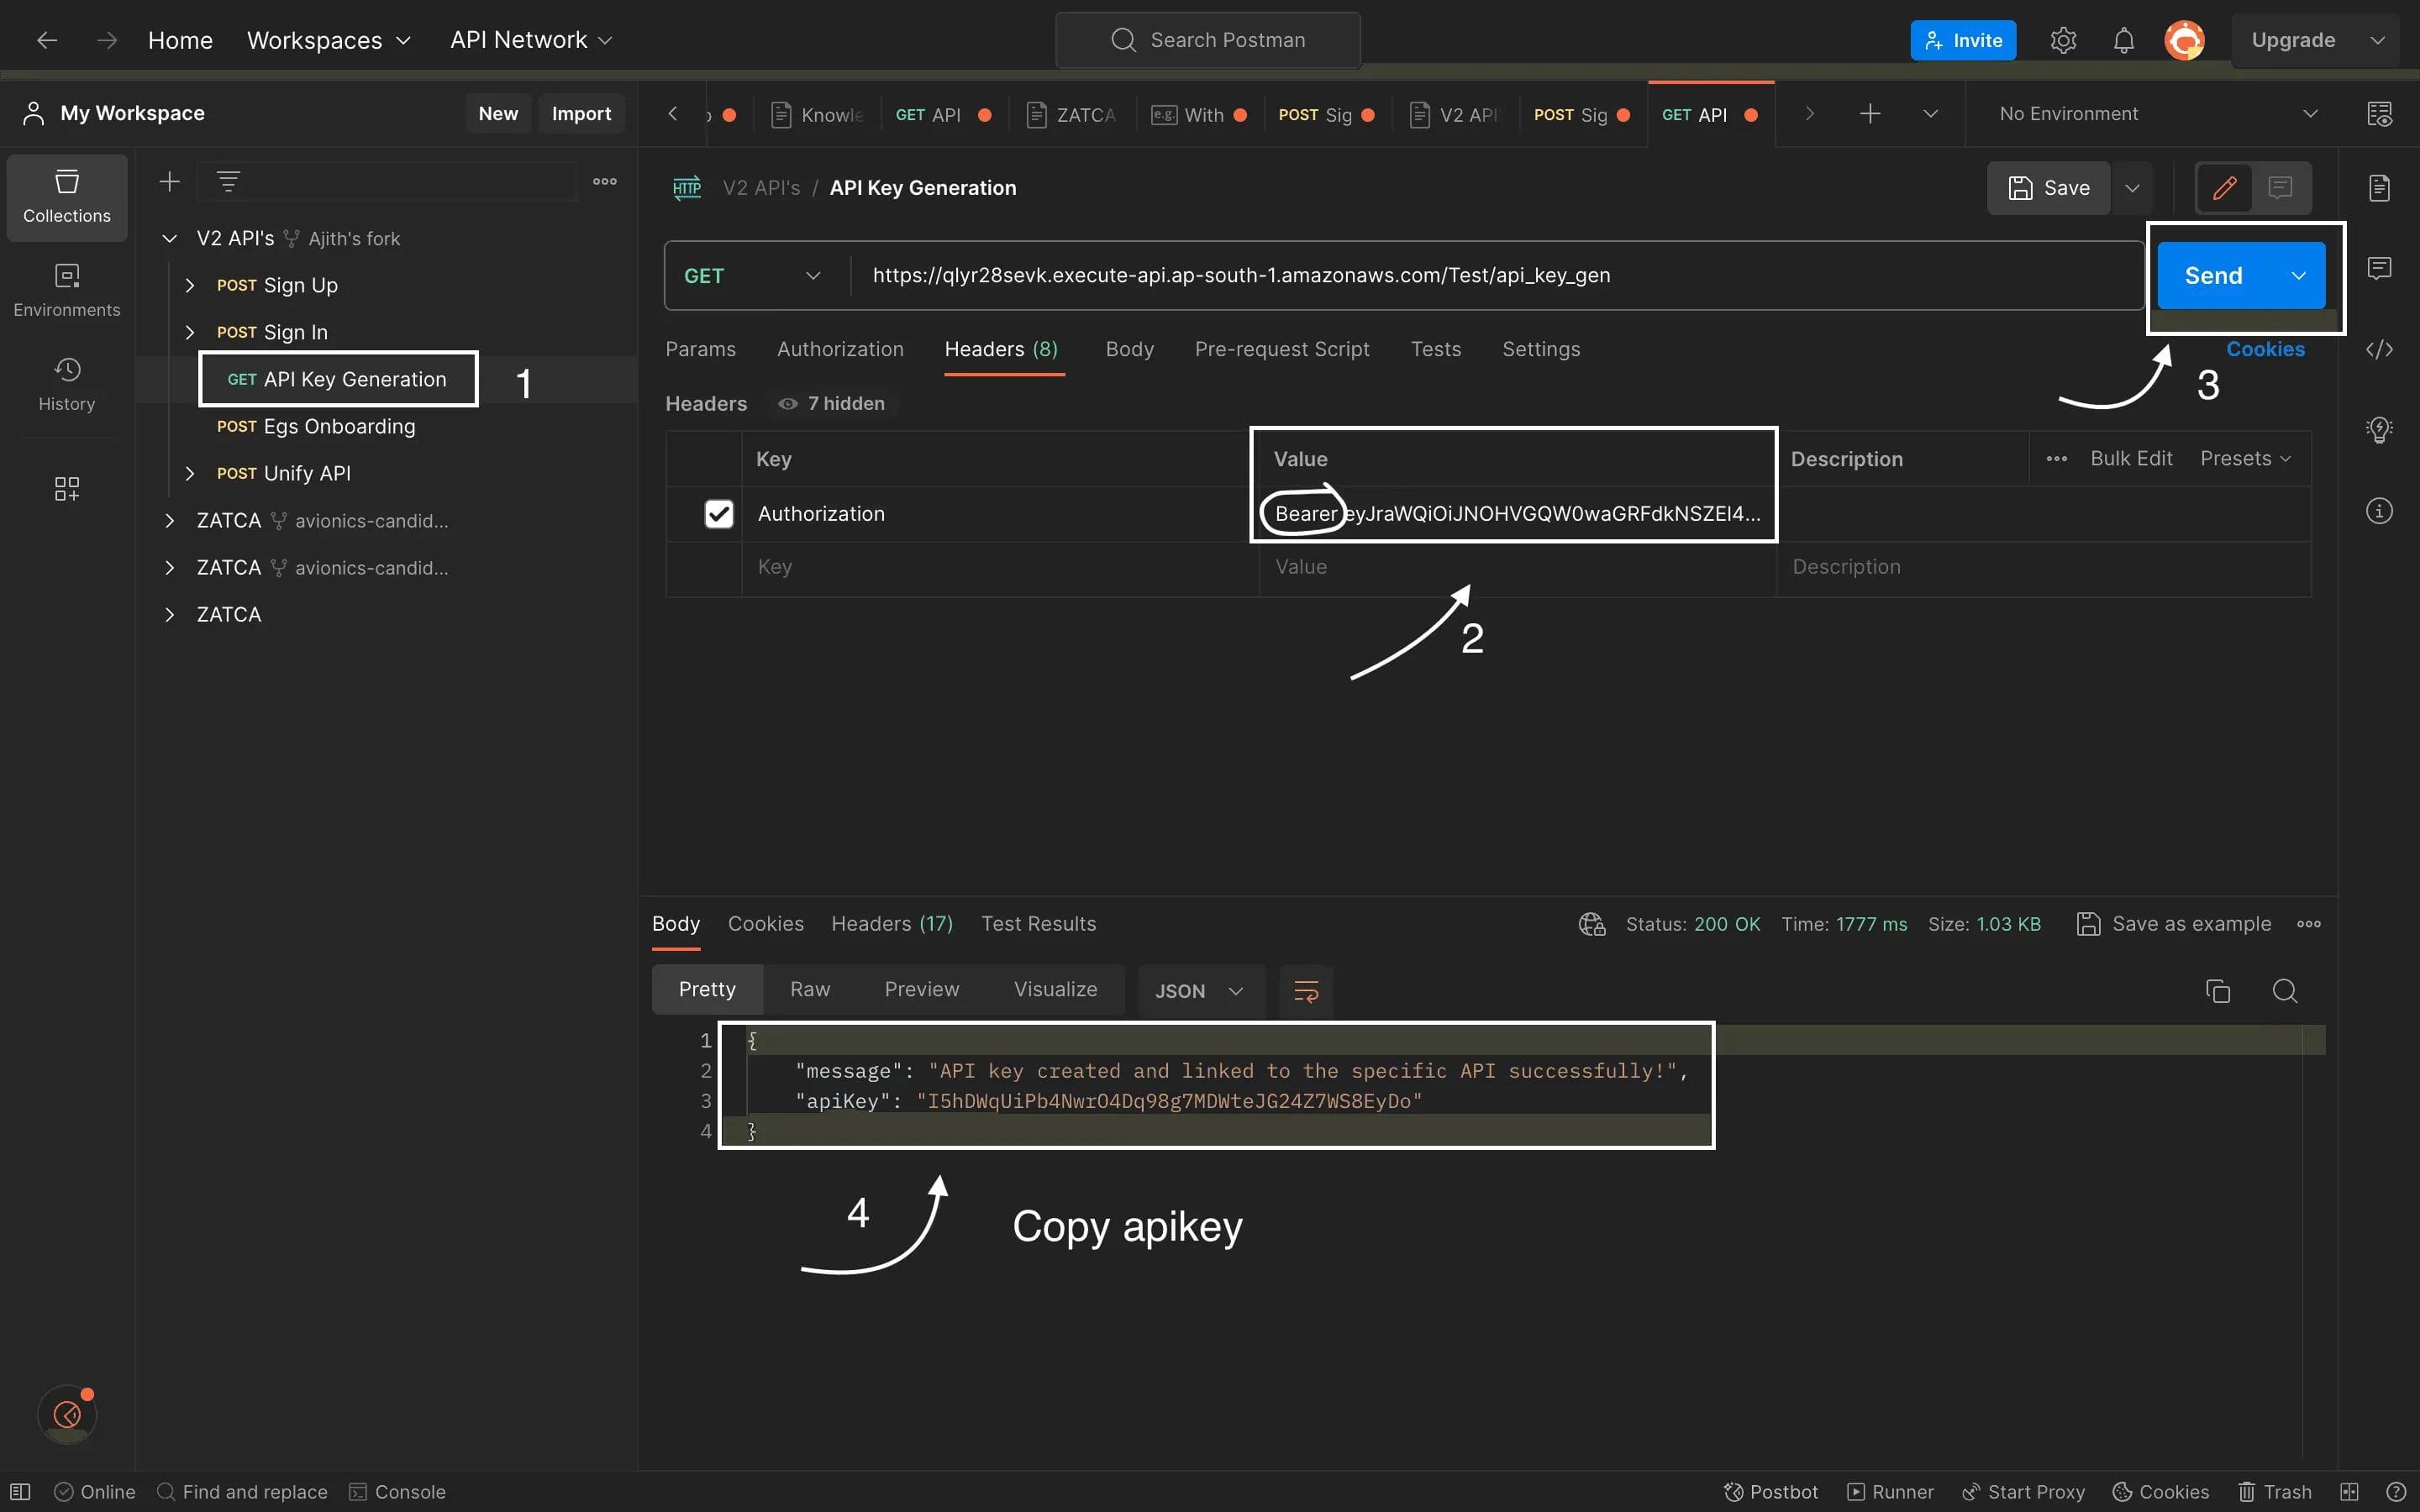Click the code snippet icon in right sidebar
2420x1512 pixels.
(x=2379, y=349)
